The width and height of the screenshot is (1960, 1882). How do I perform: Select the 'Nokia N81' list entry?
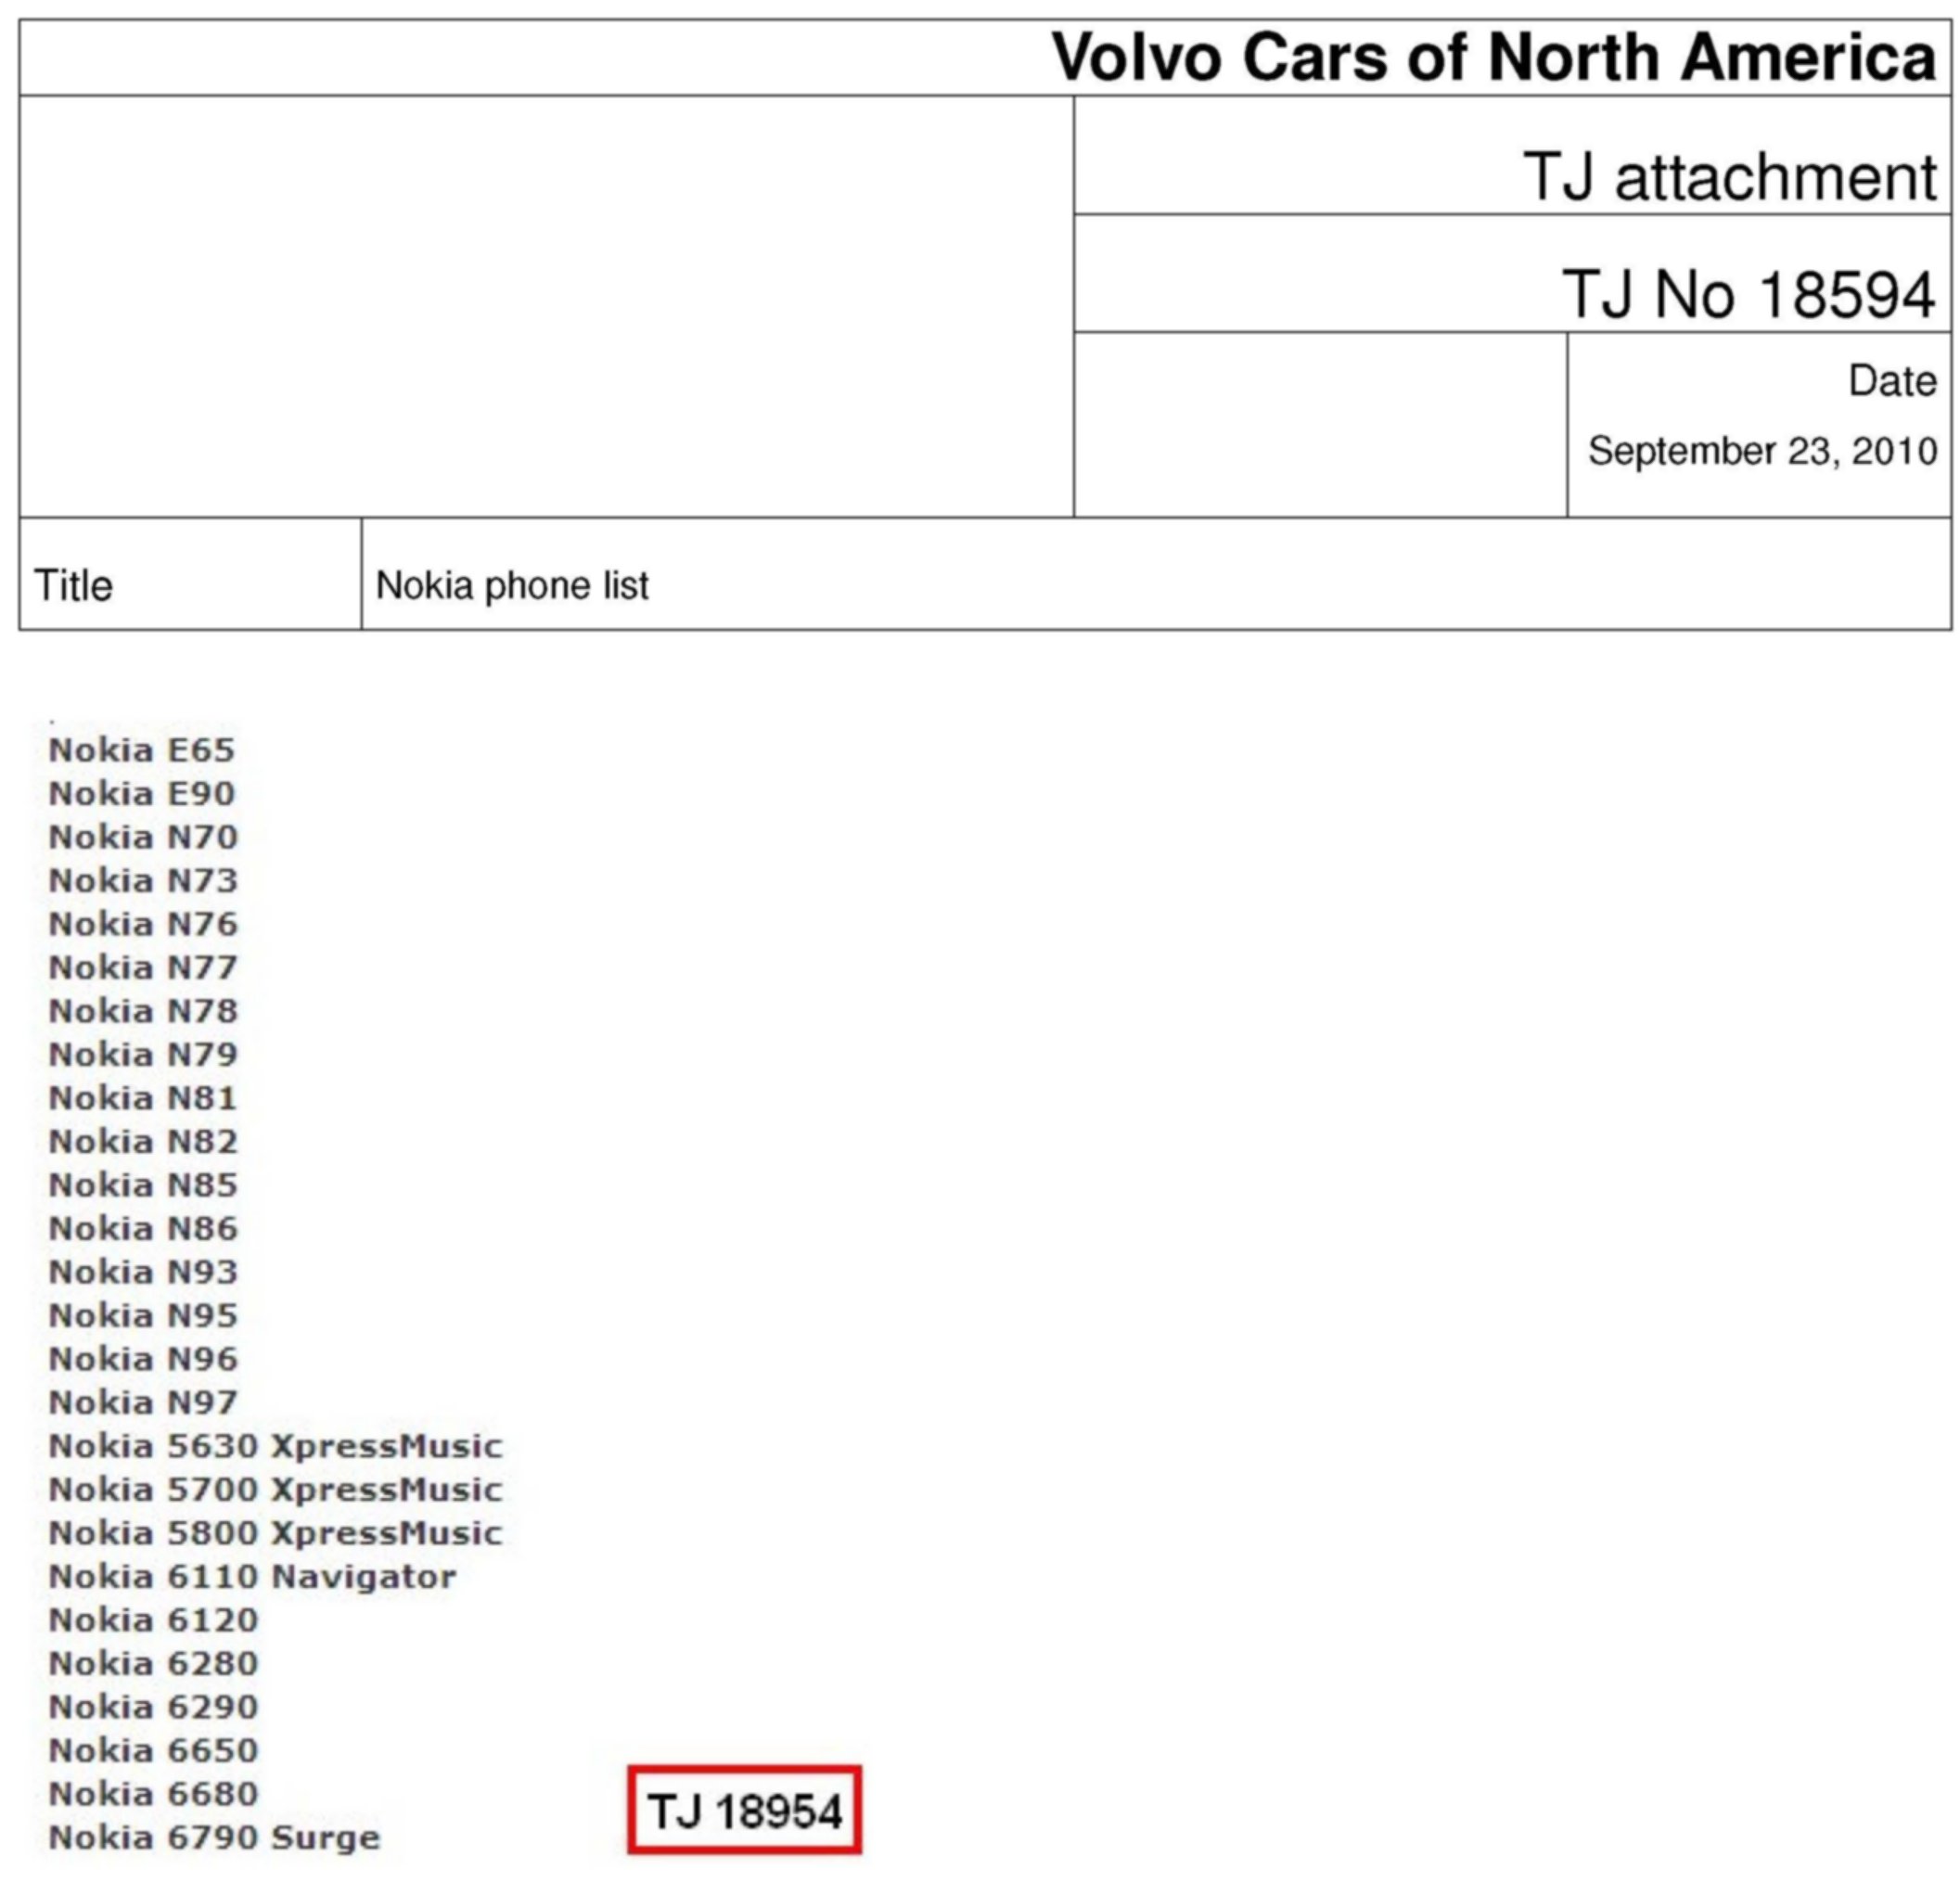[x=143, y=1097]
